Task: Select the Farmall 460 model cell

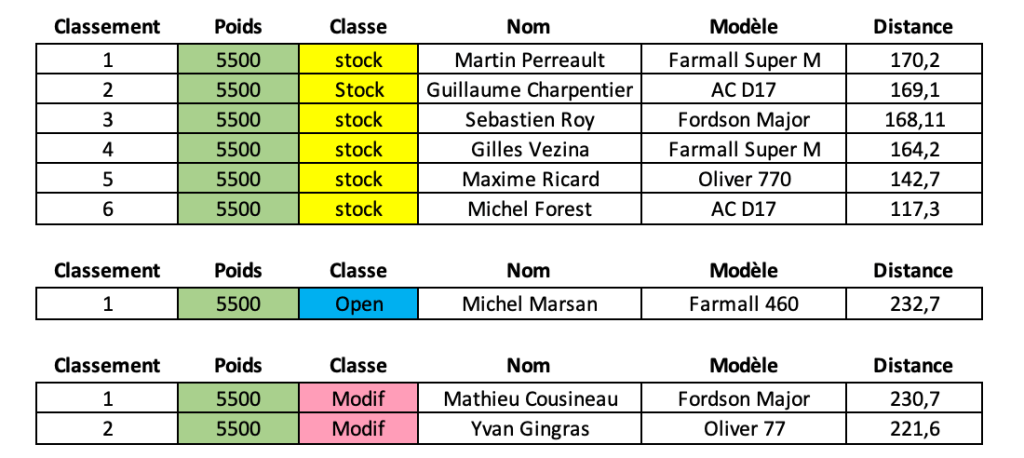Action: pyautogui.click(x=743, y=304)
